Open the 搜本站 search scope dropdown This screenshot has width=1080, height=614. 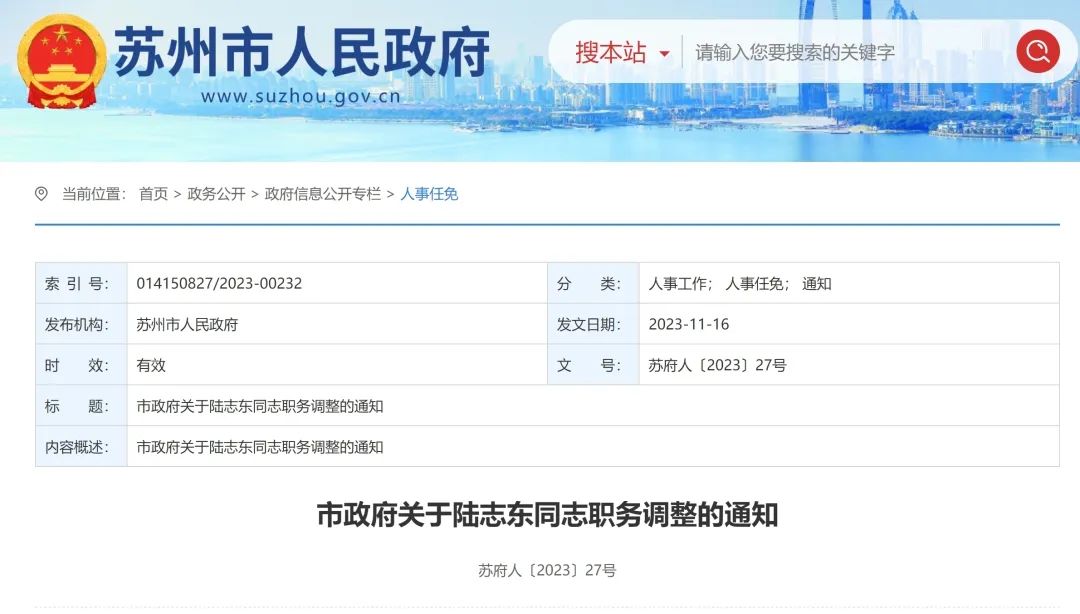point(620,52)
